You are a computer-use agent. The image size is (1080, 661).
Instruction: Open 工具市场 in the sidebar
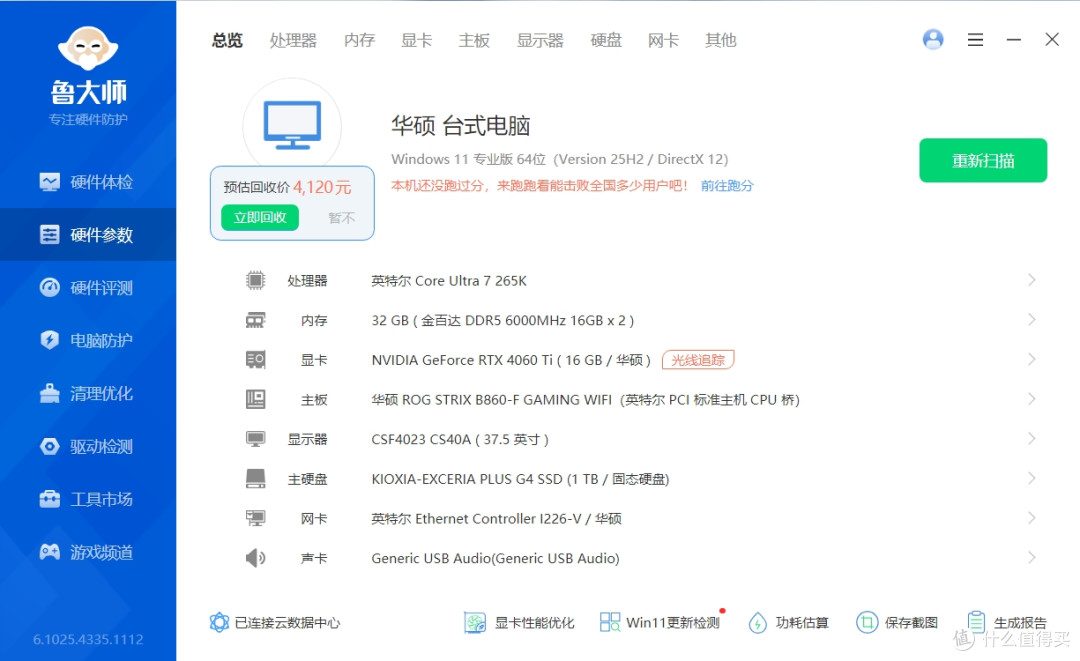87,499
